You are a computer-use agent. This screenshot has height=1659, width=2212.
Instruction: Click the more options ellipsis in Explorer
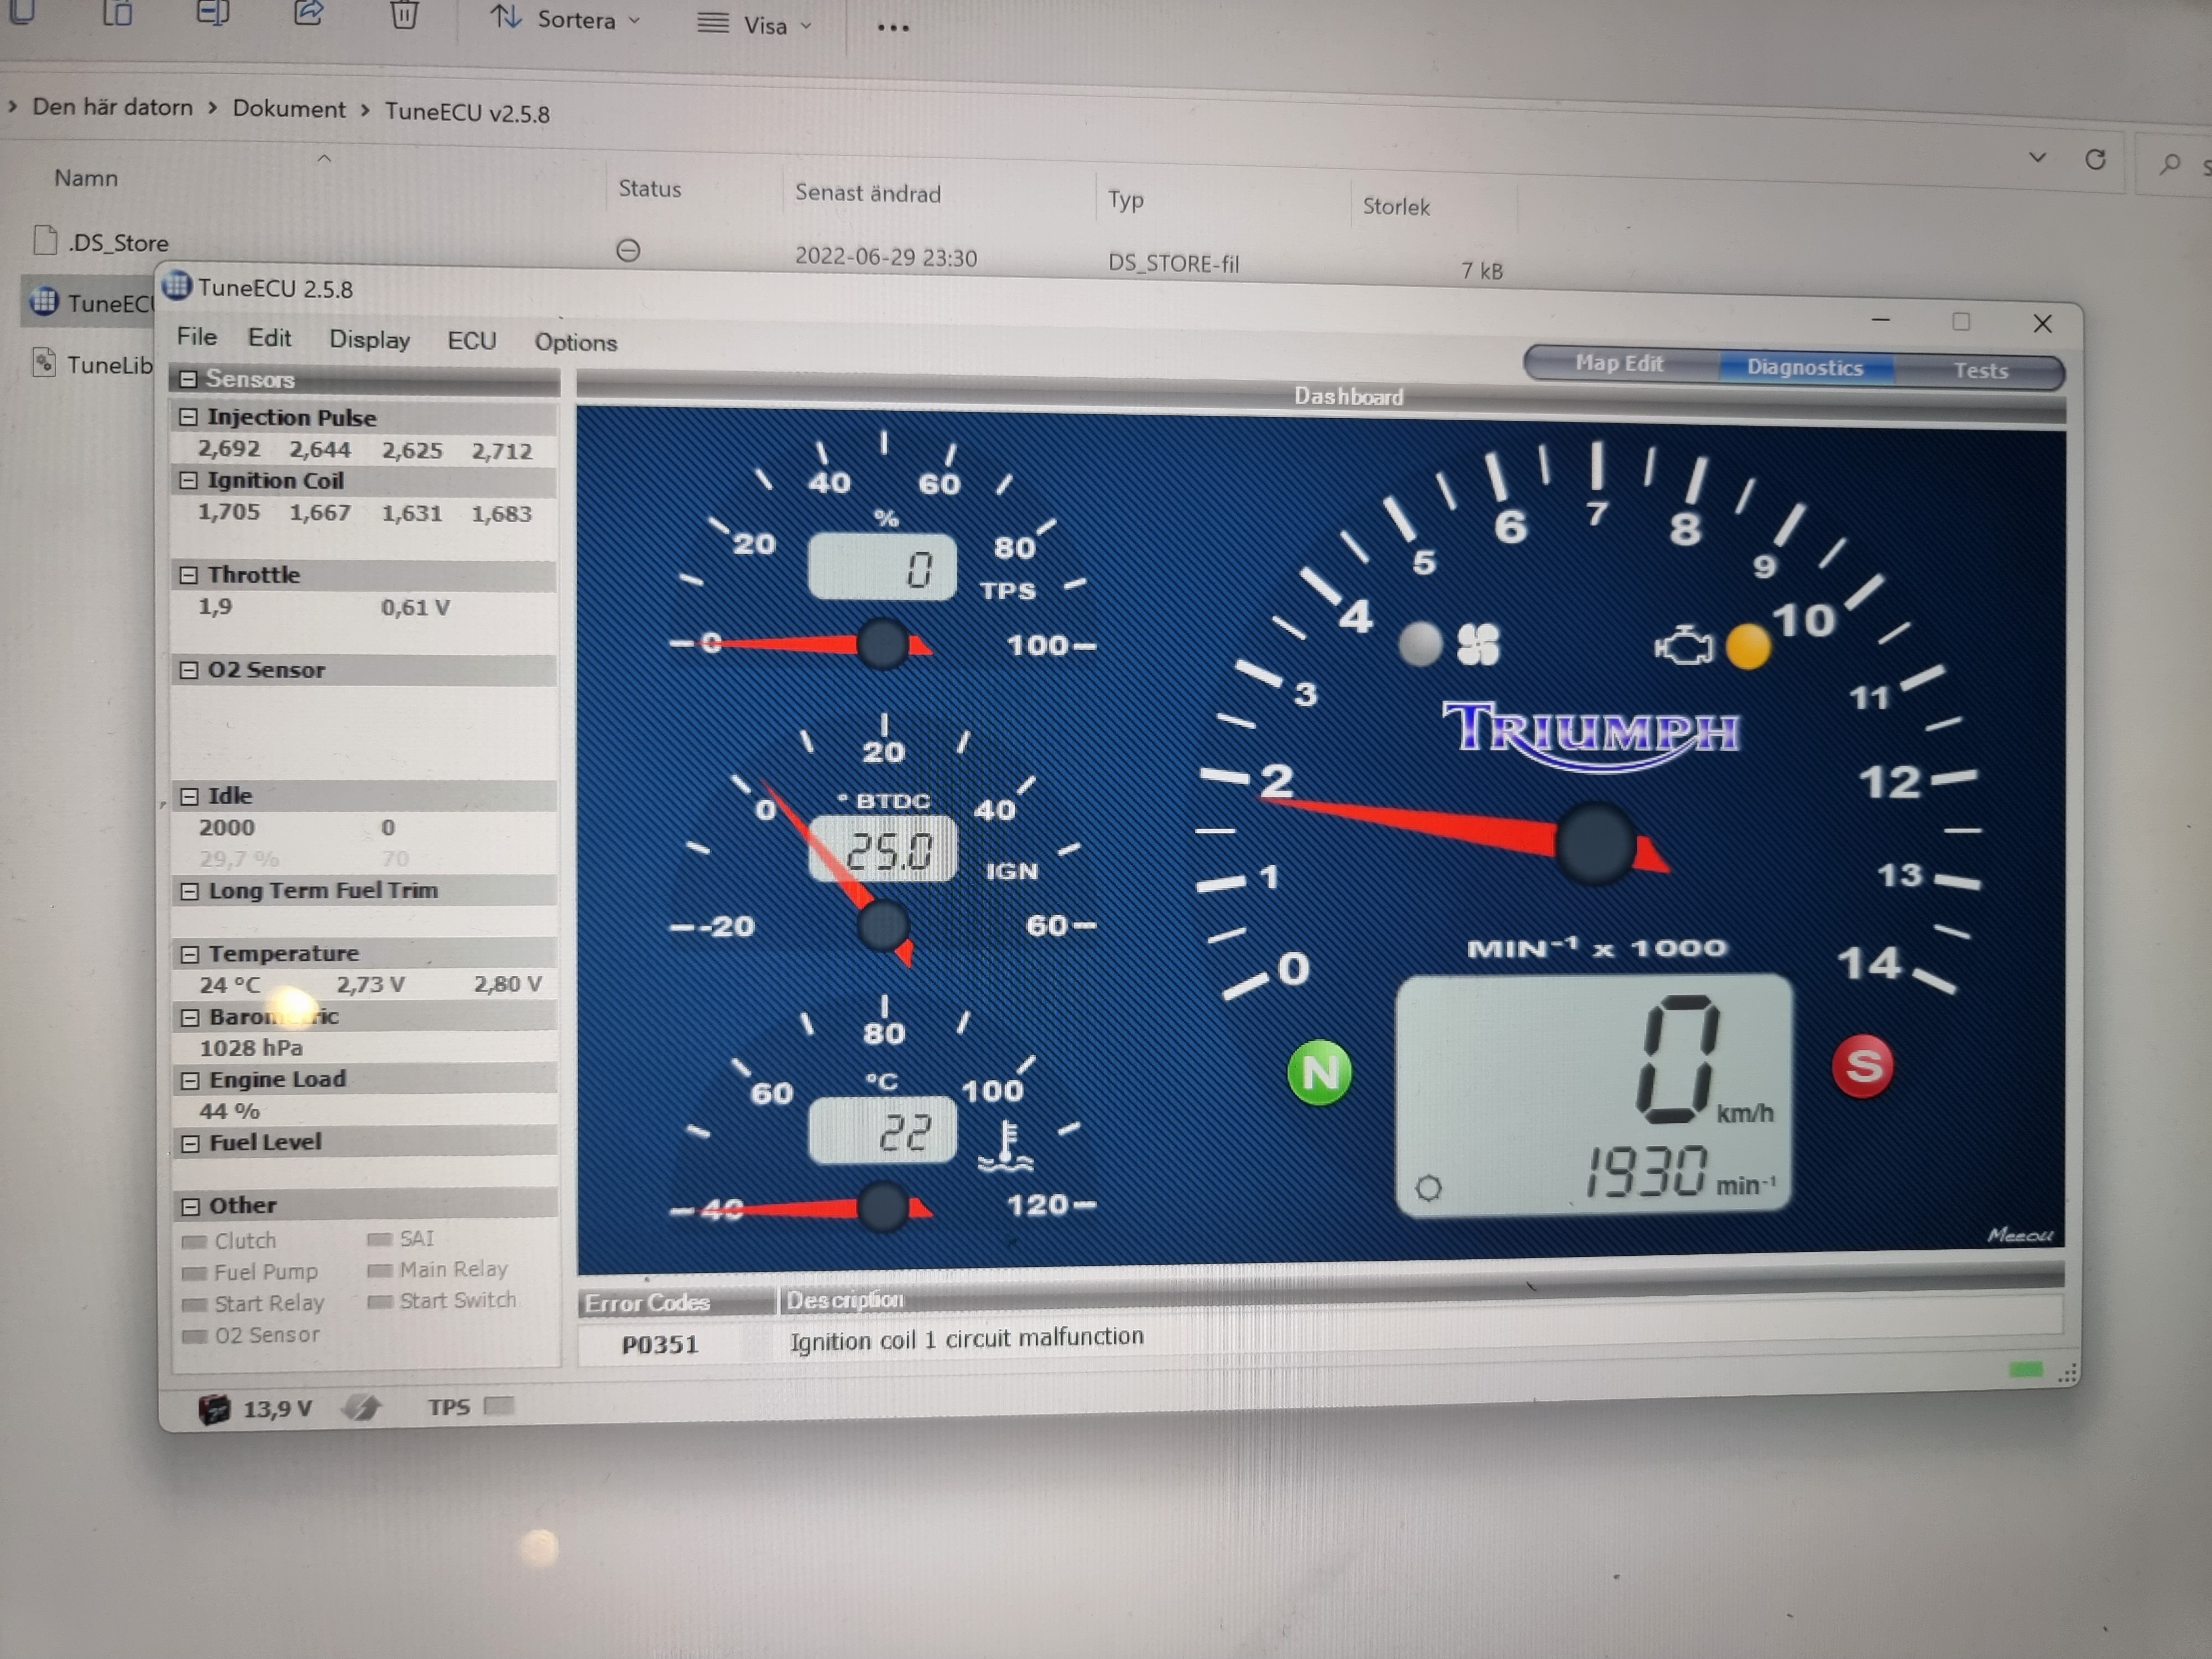pyautogui.click(x=893, y=28)
